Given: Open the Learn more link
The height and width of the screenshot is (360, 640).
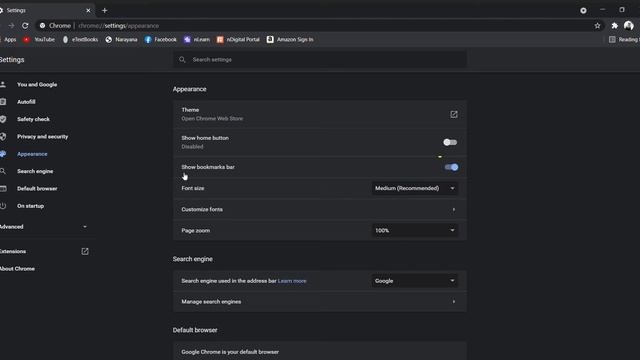Looking at the screenshot, I should click(292, 281).
